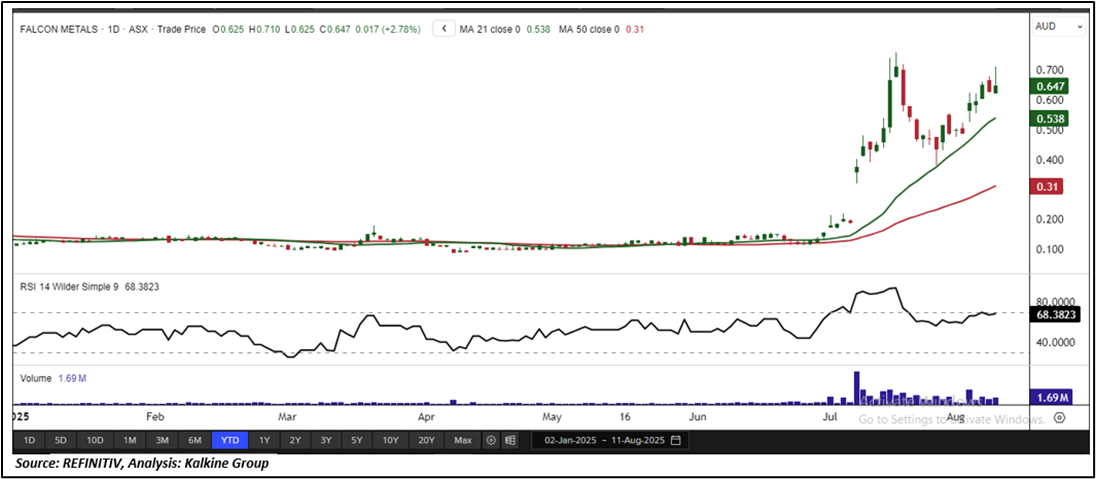Select the 5D time range
Image resolution: width=1096 pixels, height=479 pixels.
click(x=61, y=441)
